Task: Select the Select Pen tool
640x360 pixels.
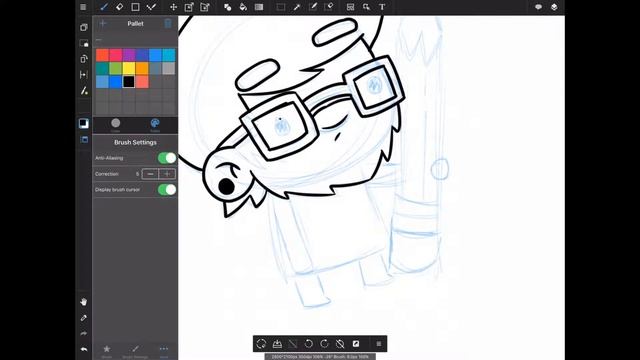Action: point(313,7)
